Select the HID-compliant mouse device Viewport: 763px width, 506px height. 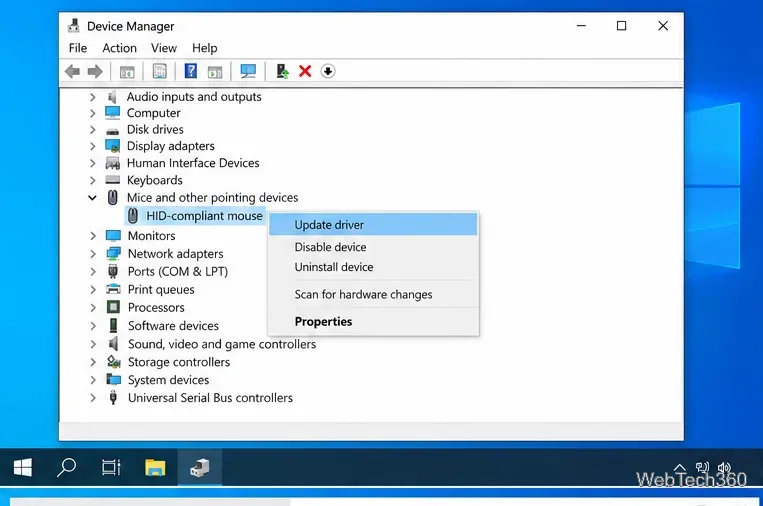tap(195, 216)
